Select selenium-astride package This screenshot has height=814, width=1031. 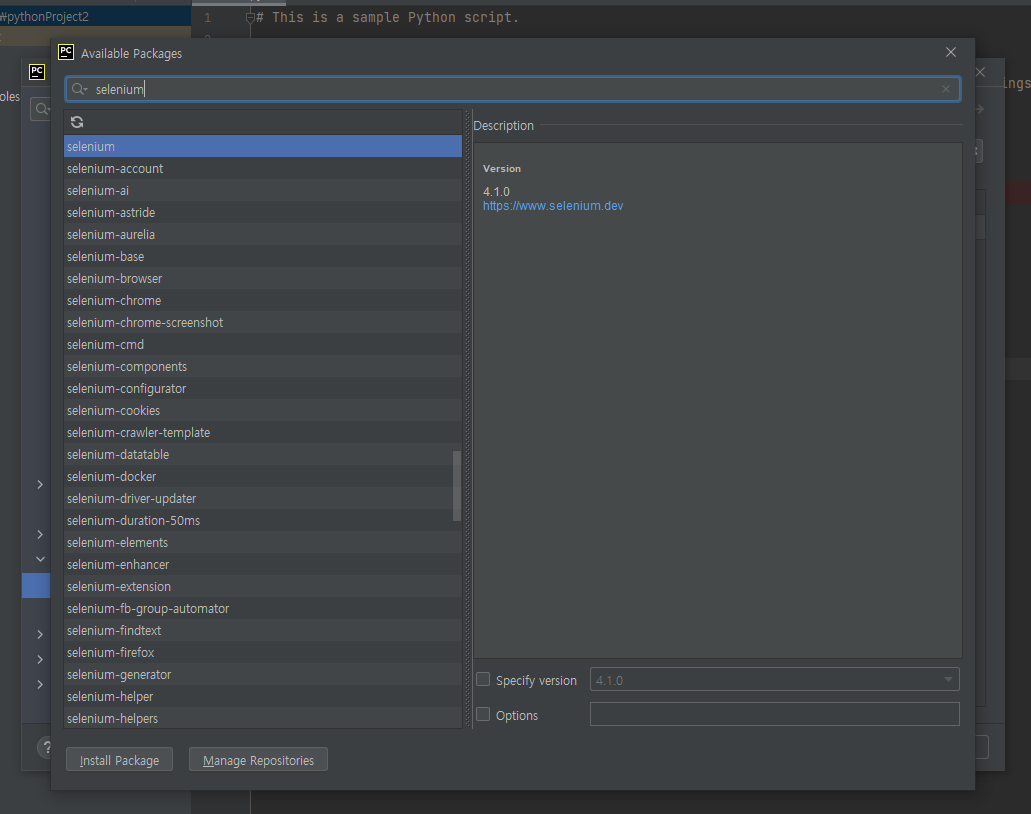point(263,212)
